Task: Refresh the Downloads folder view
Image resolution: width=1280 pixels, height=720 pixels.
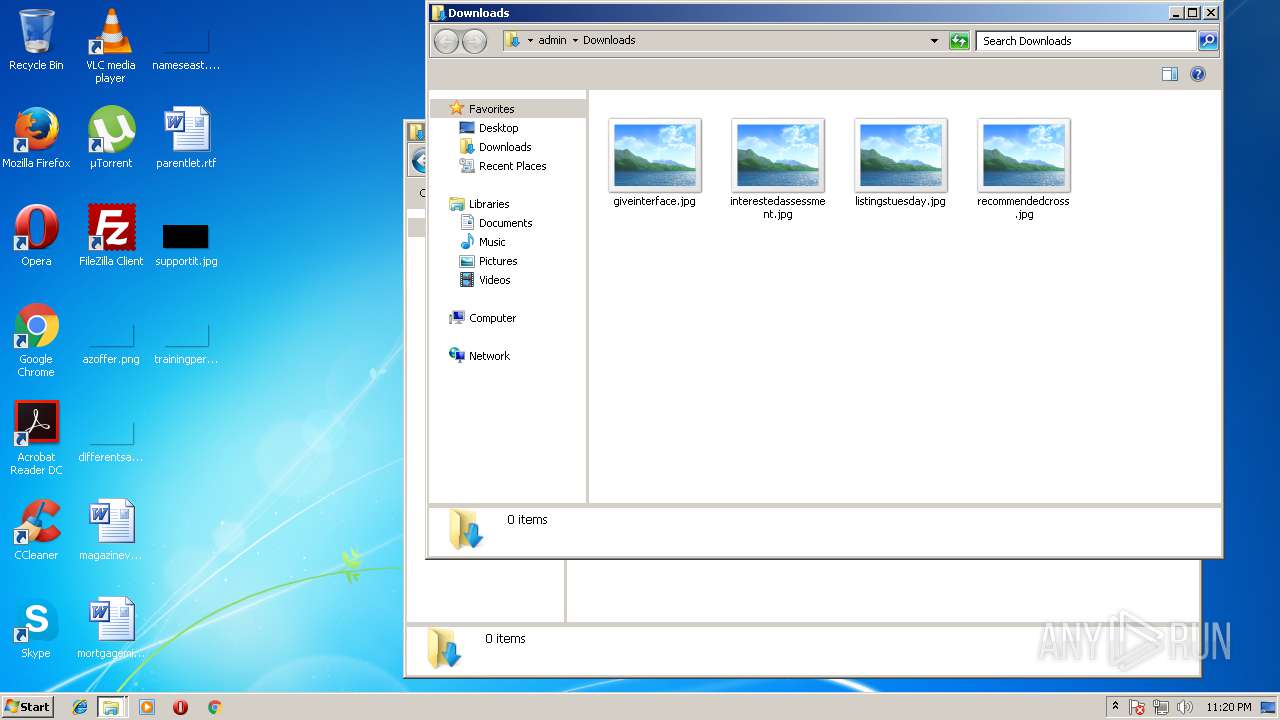Action: (959, 41)
